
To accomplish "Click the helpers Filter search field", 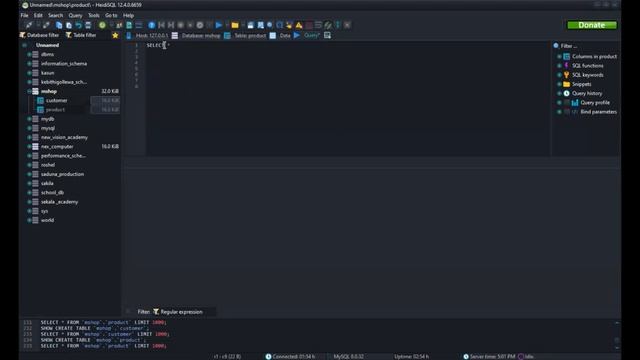I will (587, 46).
